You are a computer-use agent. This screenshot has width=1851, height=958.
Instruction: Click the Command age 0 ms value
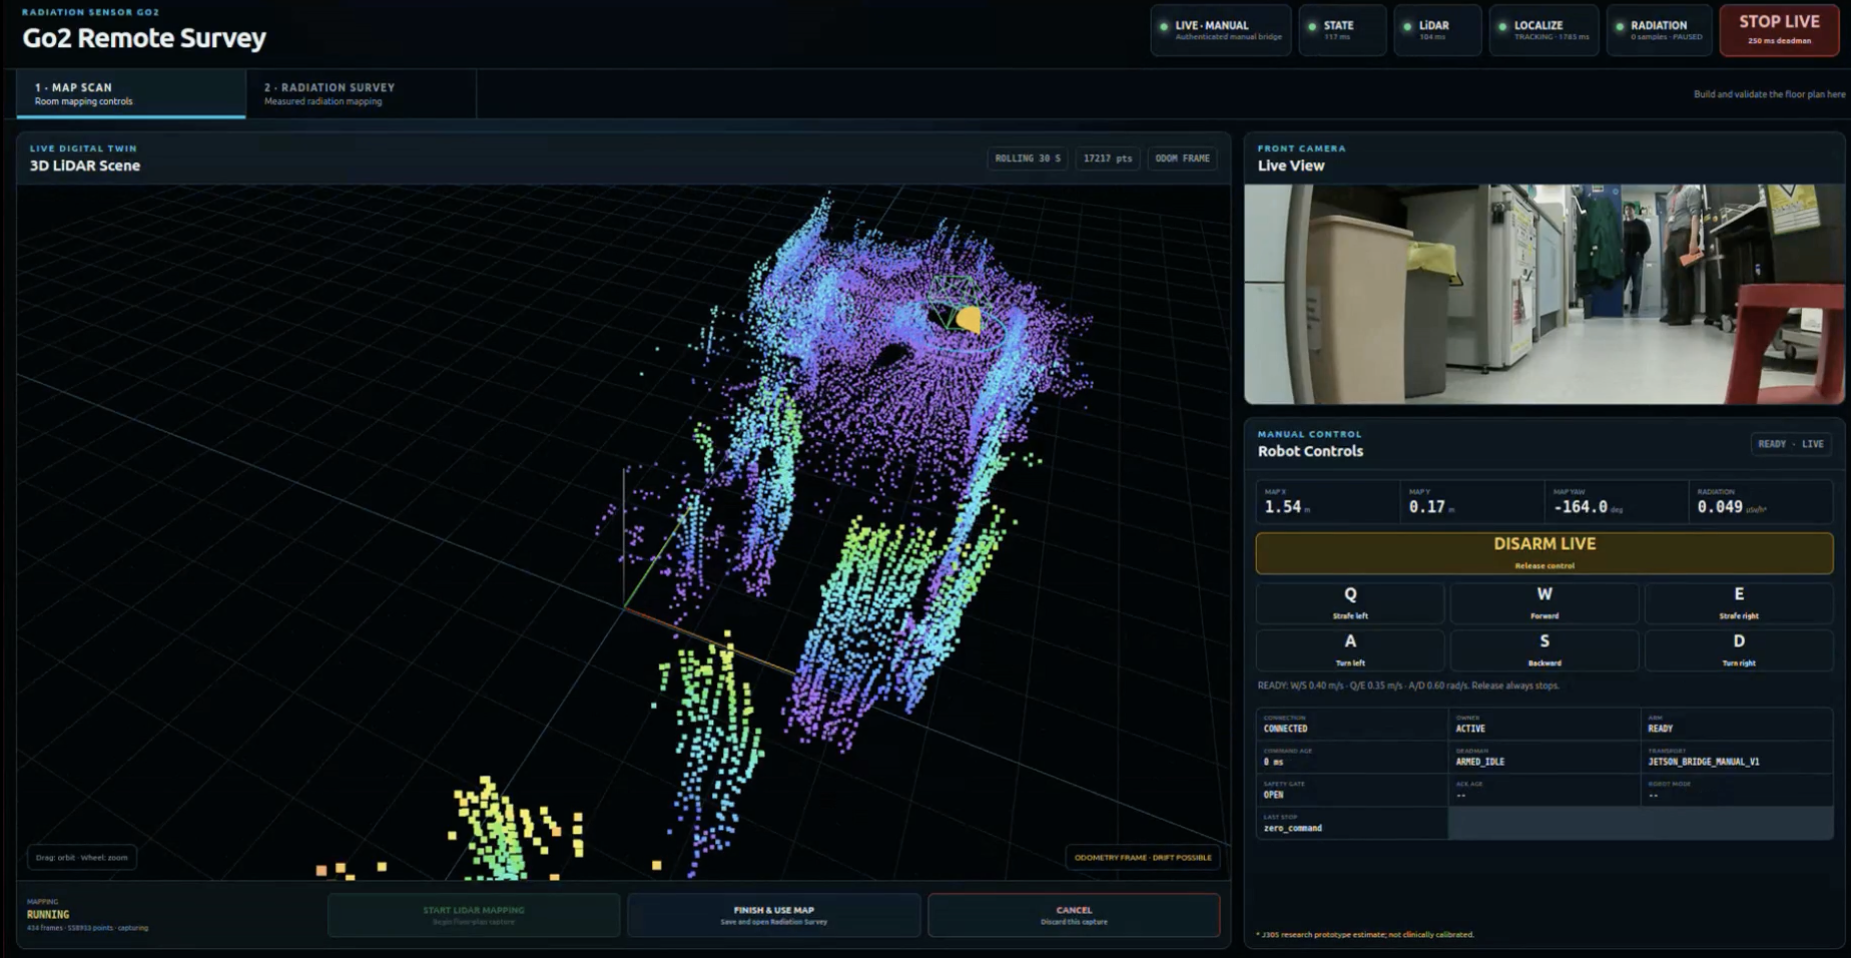pos(1273,762)
